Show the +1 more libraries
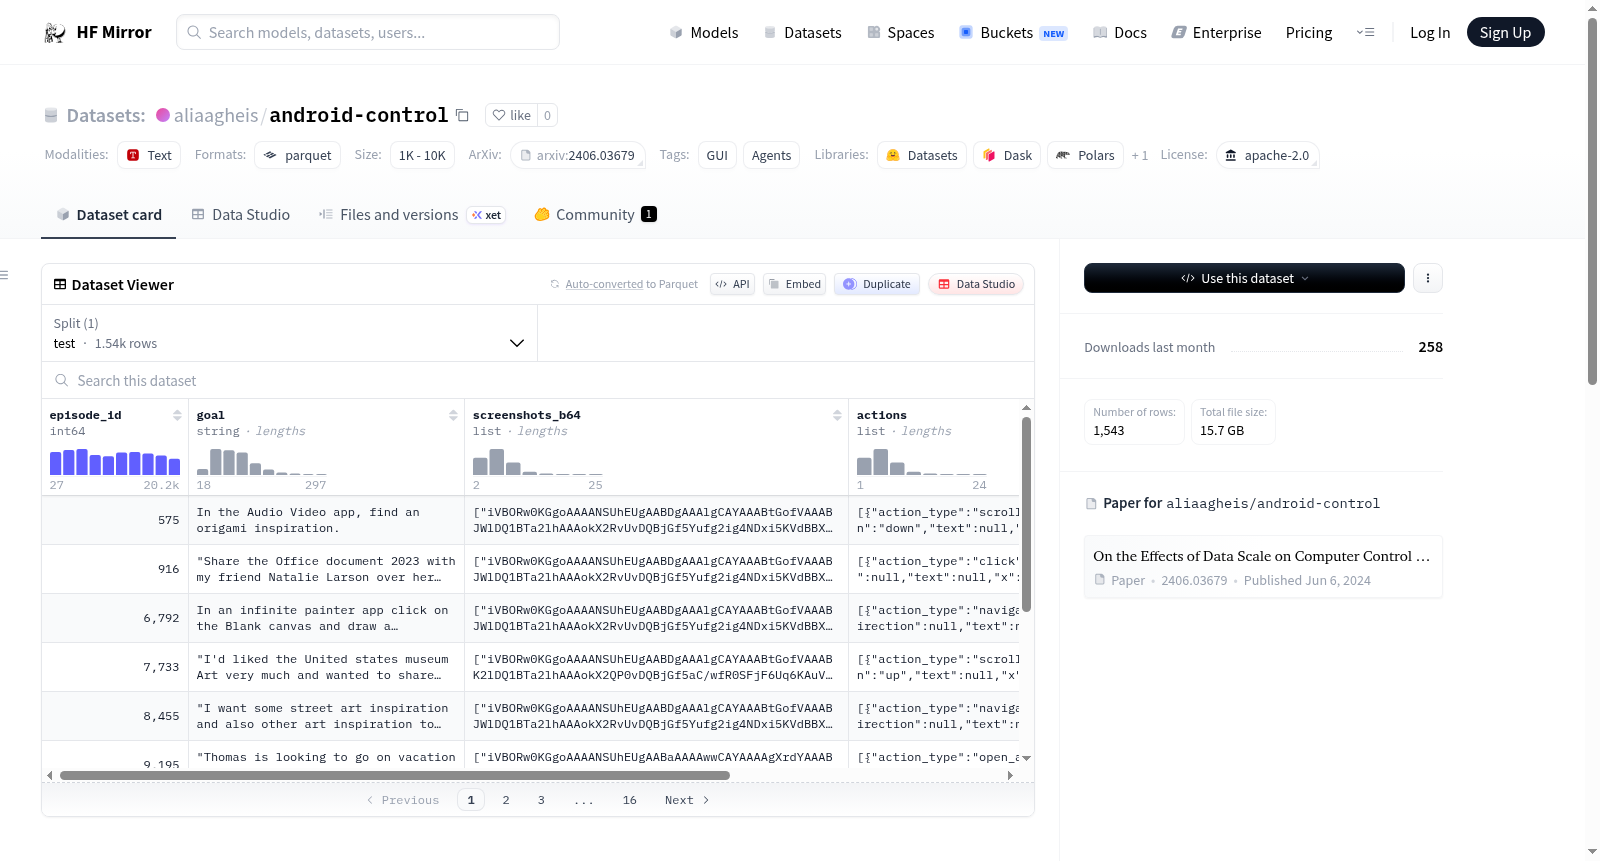1600x861 pixels. point(1140,155)
